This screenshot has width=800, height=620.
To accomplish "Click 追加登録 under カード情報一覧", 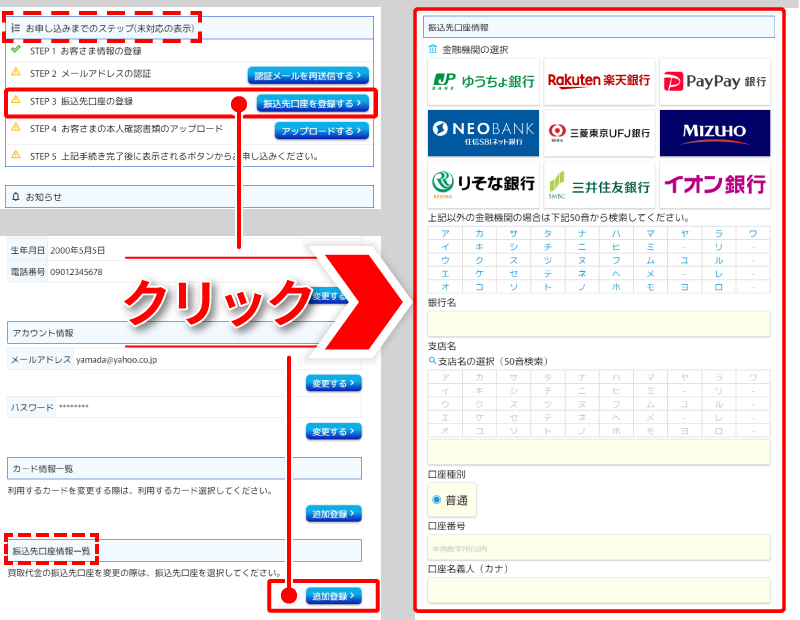I will click(333, 514).
